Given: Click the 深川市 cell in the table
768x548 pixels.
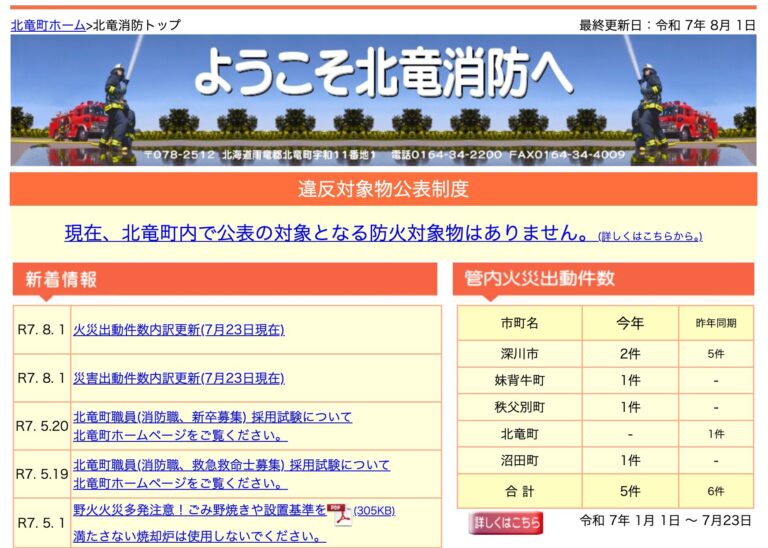Looking at the screenshot, I should tap(519, 353).
